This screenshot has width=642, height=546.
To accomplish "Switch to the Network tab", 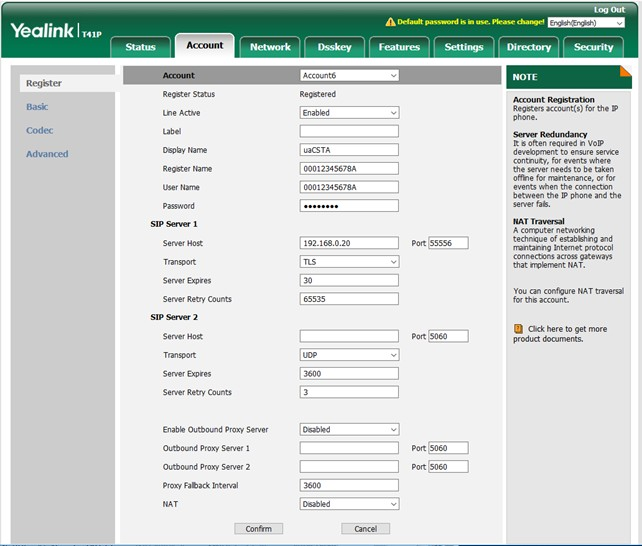I will (270, 47).
